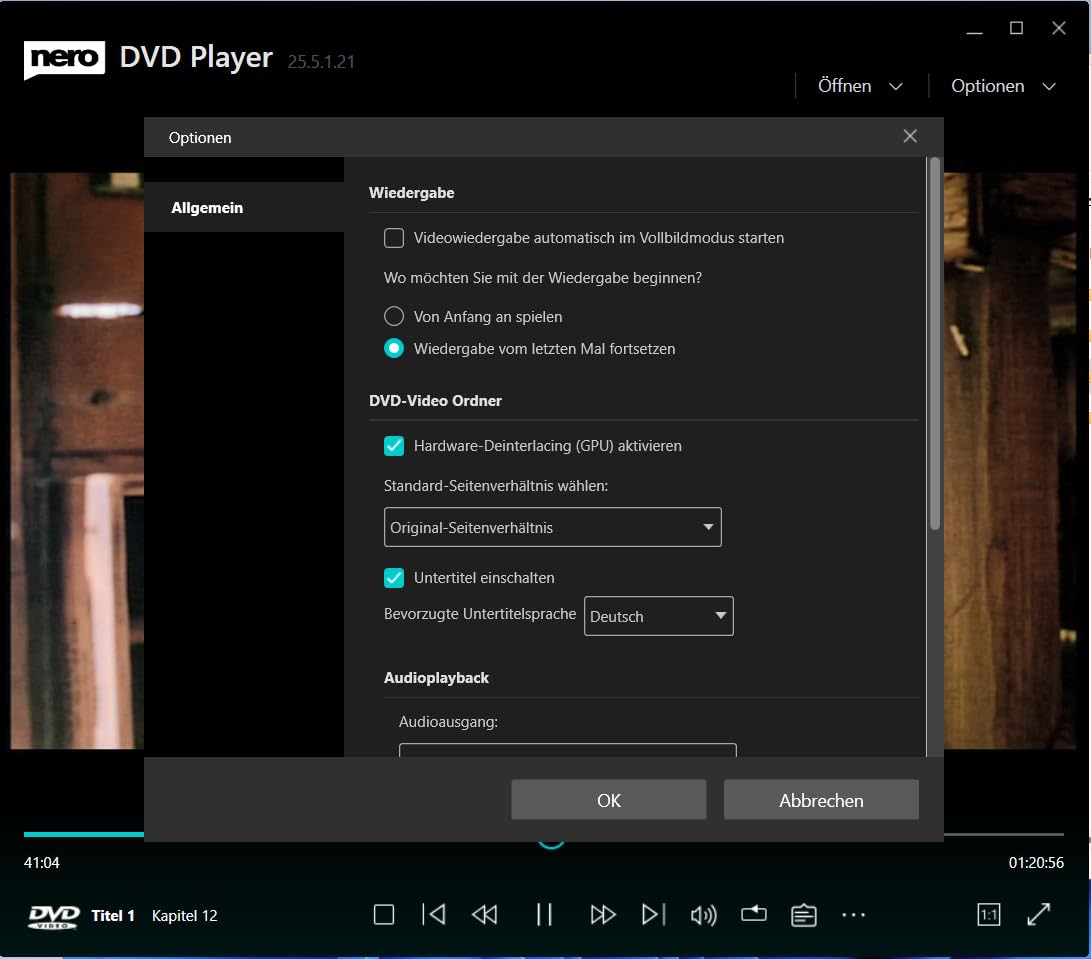
Task: Click the Audioausgang label
Action: [x=448, y=722]
